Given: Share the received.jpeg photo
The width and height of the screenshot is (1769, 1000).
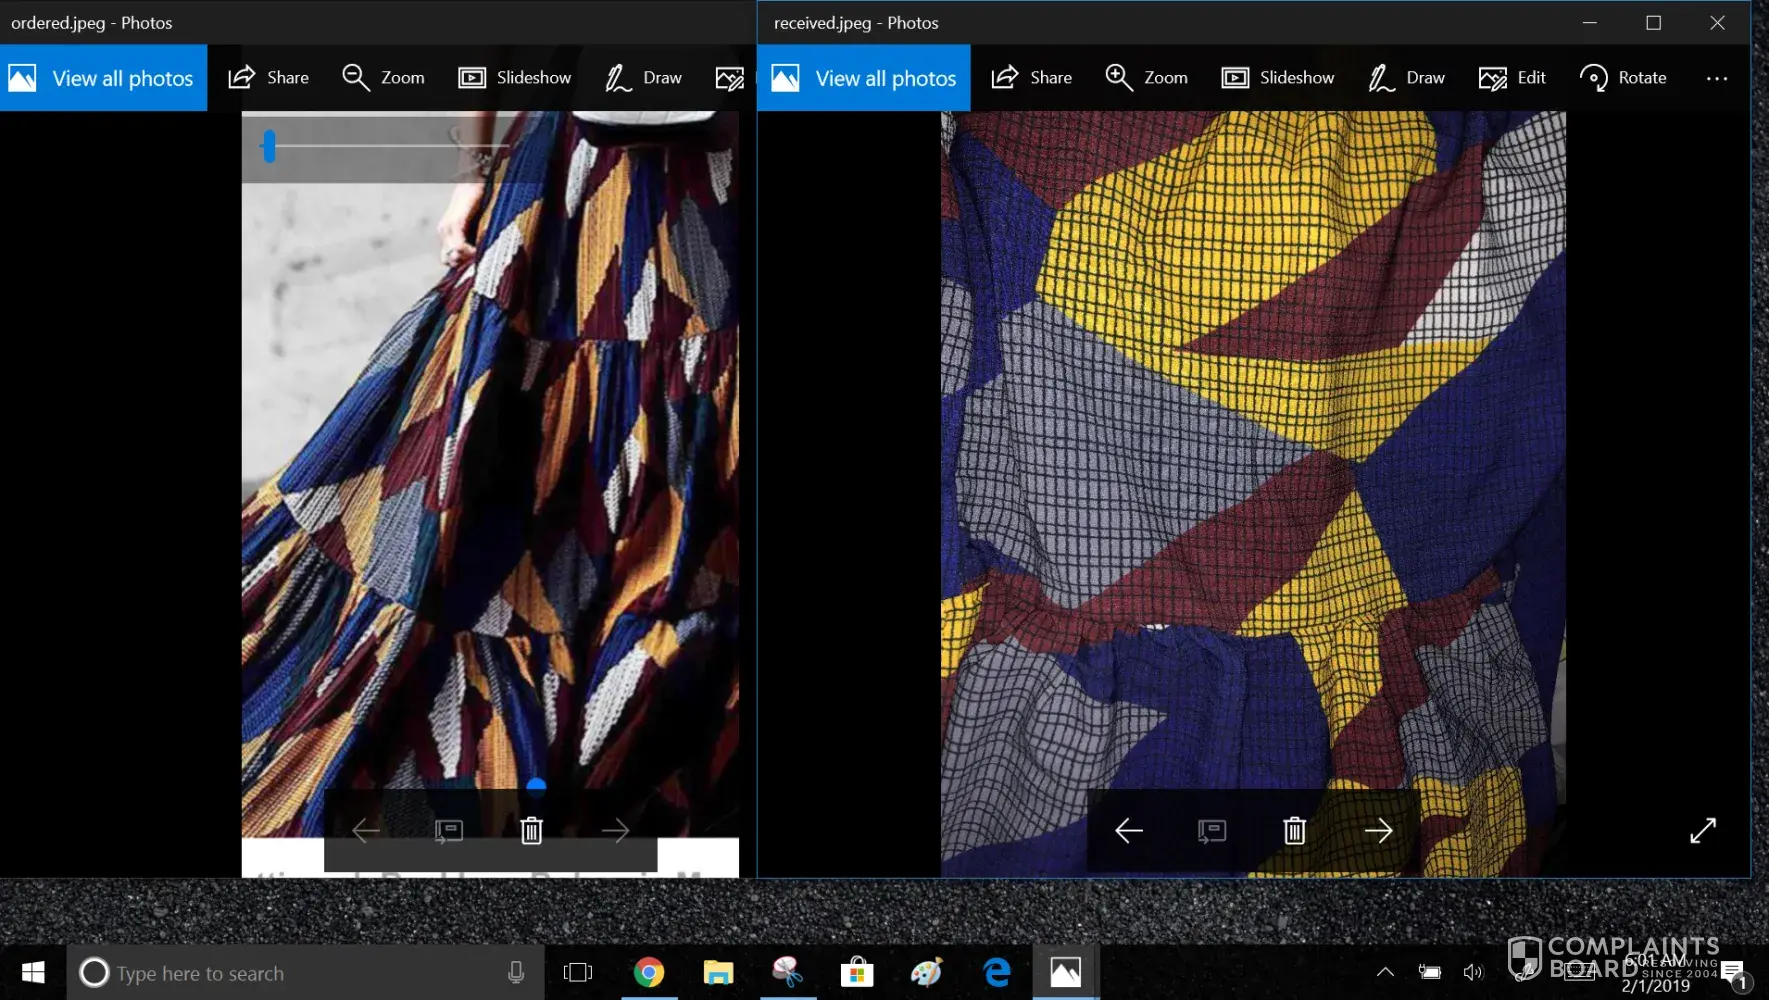Looking at the screenshot, I should tap(1031, 78).
